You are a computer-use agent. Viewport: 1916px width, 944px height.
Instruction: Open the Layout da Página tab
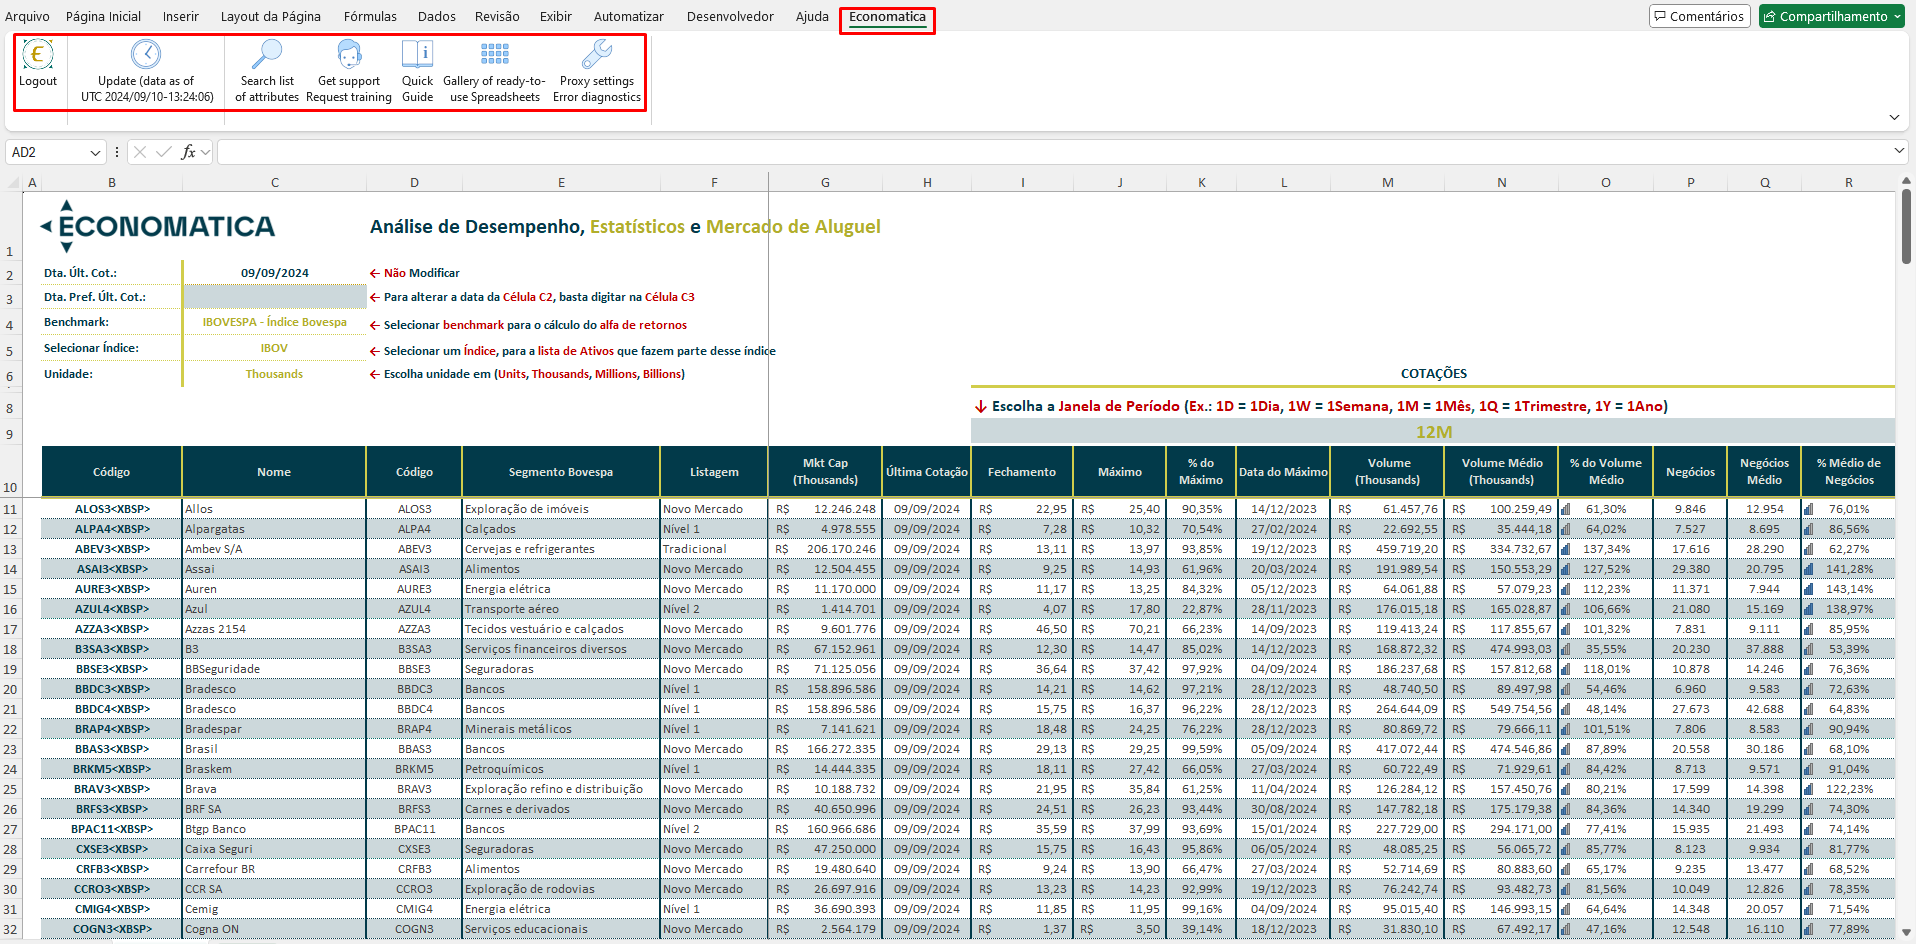click(x=271, y=16)
